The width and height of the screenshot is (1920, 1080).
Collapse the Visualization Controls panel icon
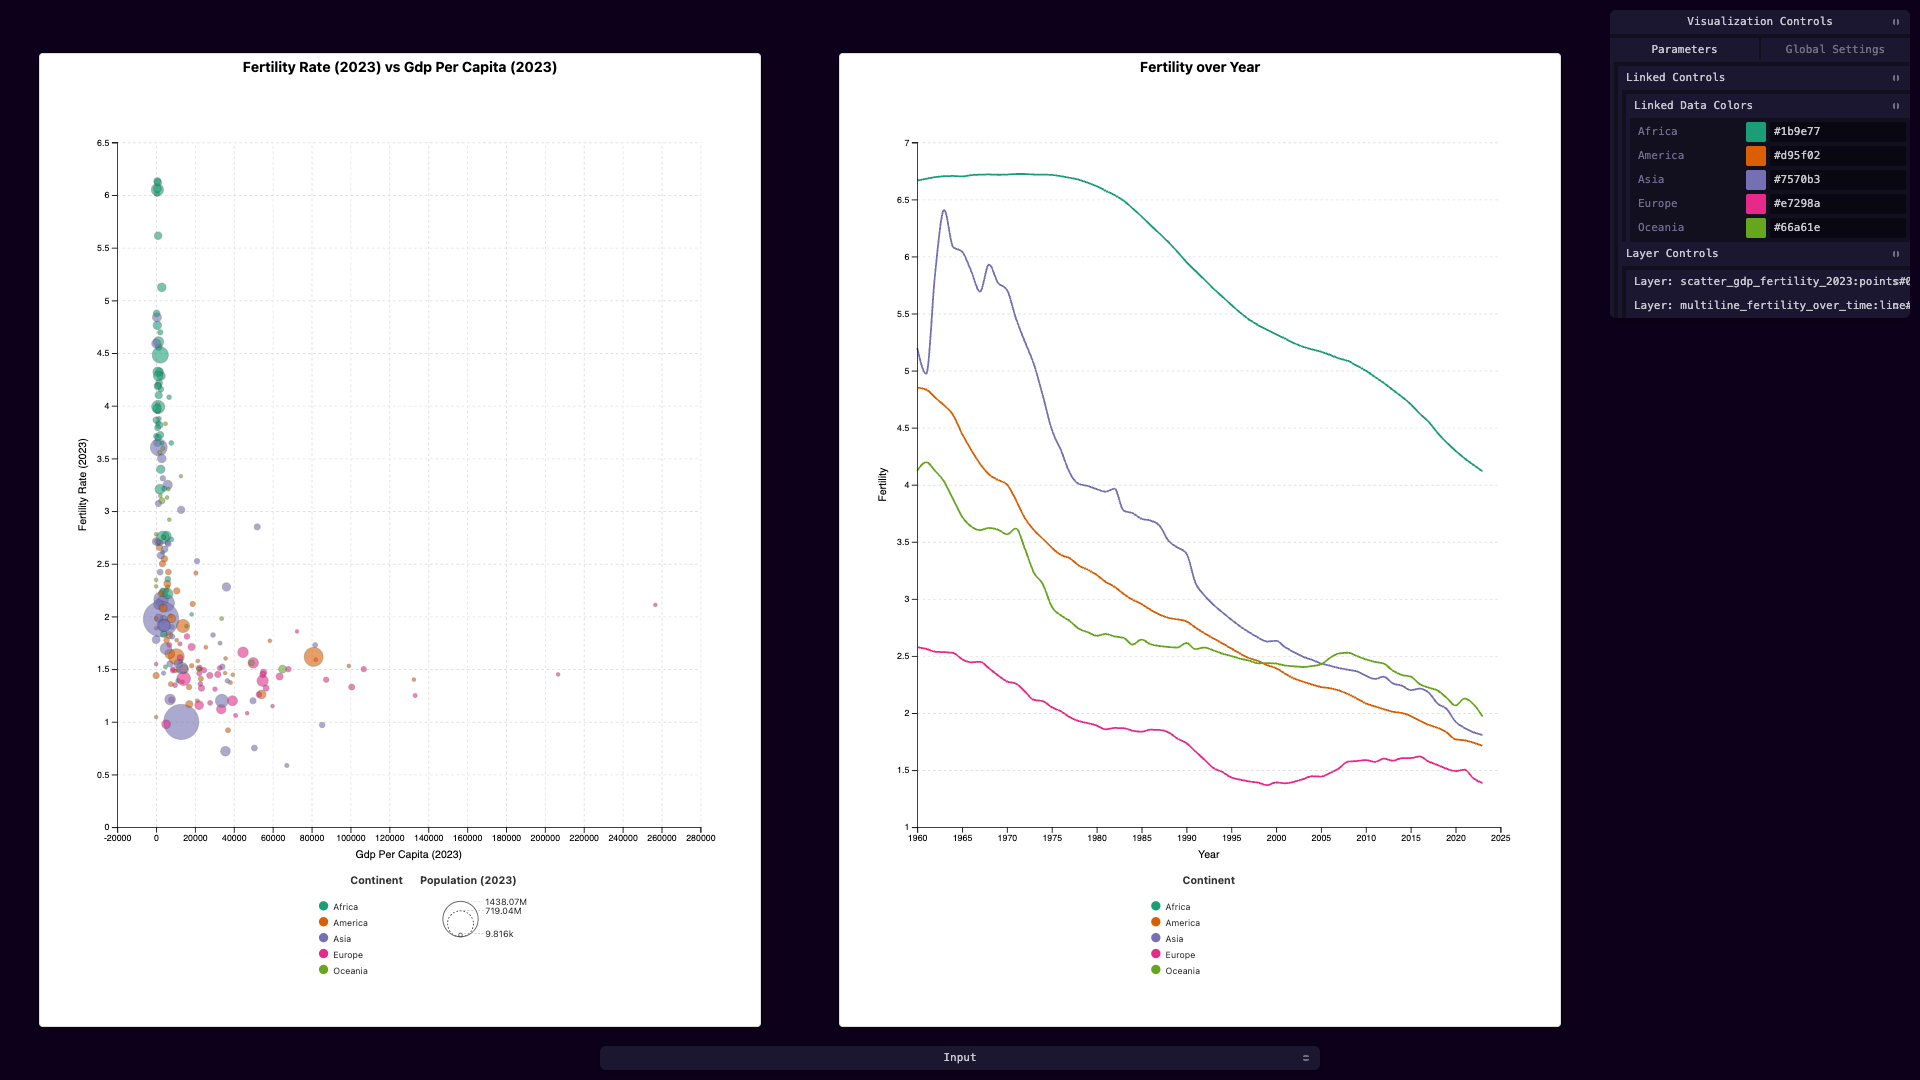[x=1895, y=22]
